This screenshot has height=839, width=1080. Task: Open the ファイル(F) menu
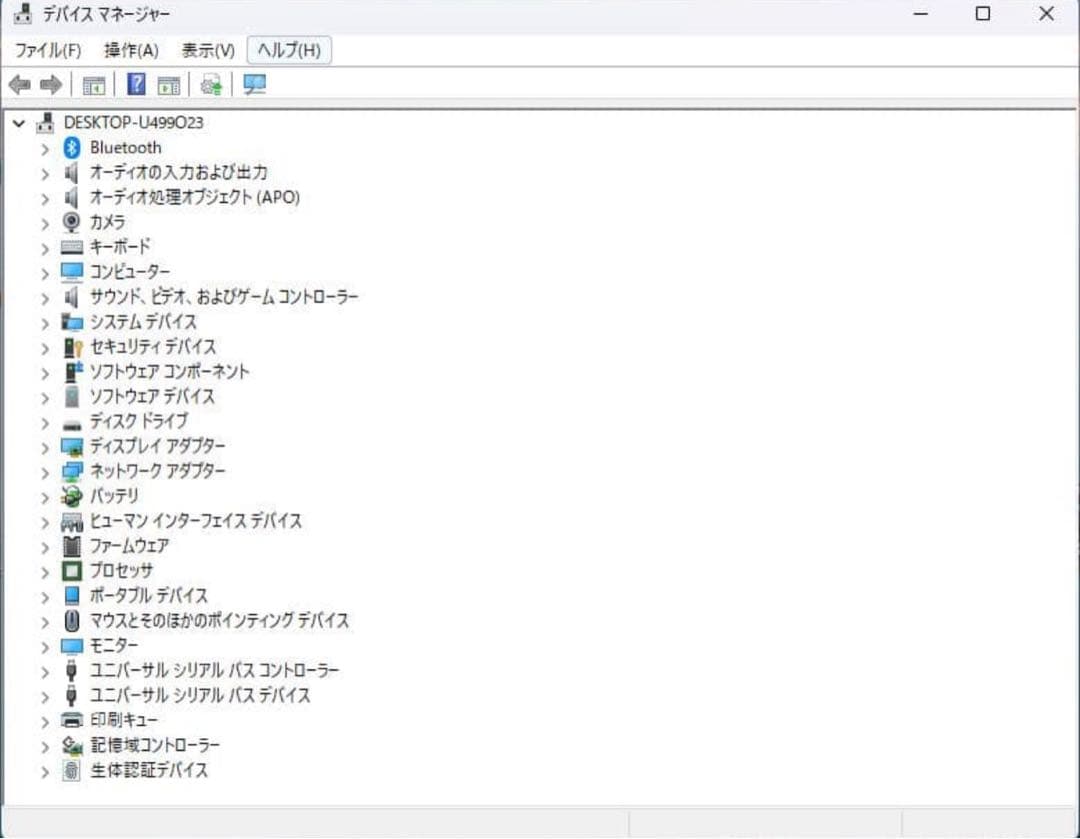tap(48, 50)
